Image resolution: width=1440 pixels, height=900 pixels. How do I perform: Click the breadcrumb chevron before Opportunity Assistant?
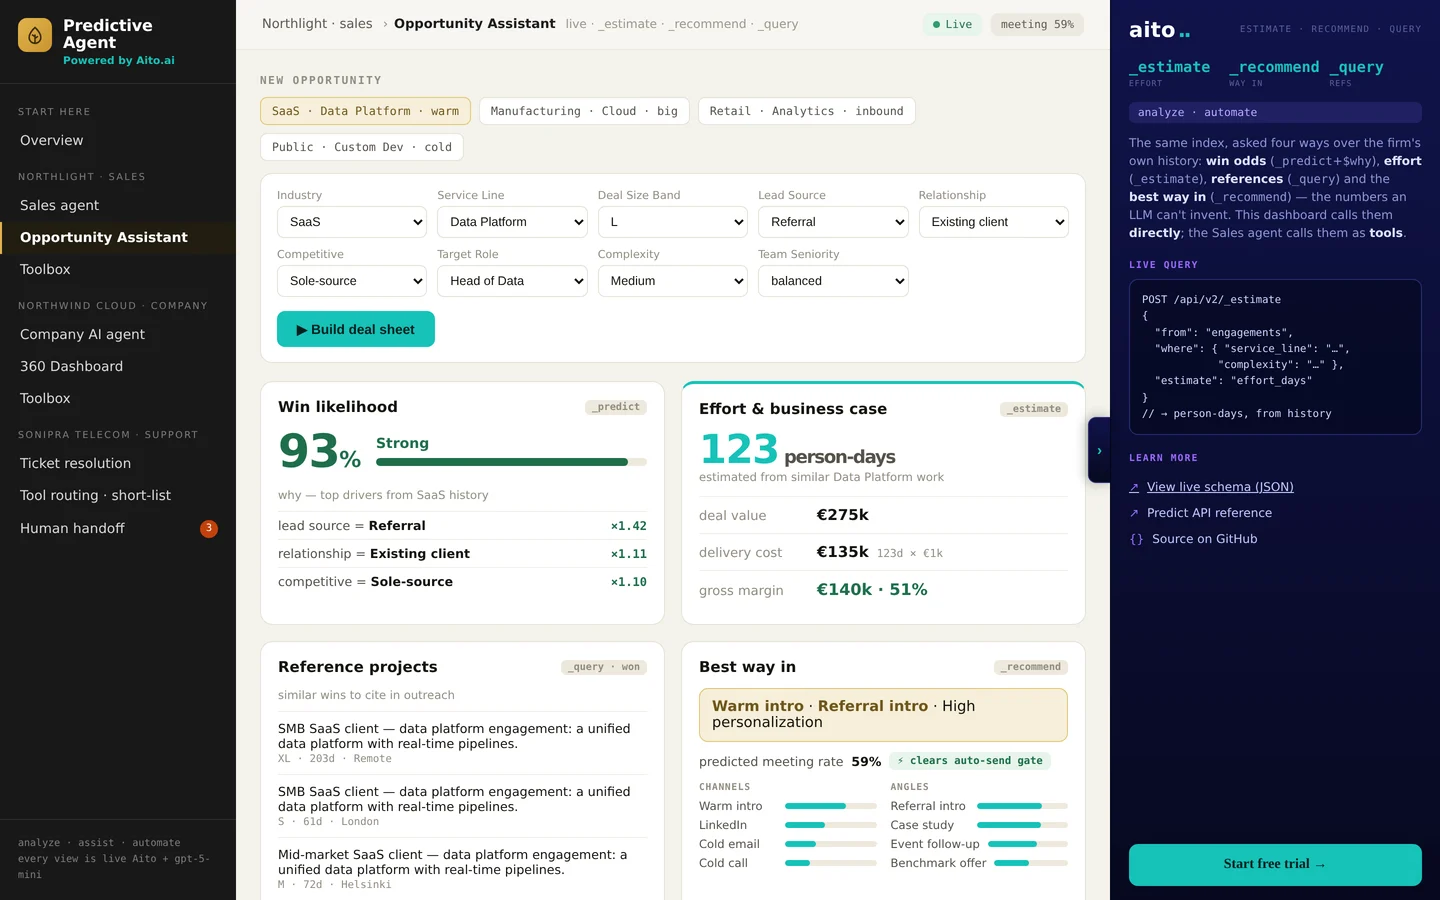[385, 24]
